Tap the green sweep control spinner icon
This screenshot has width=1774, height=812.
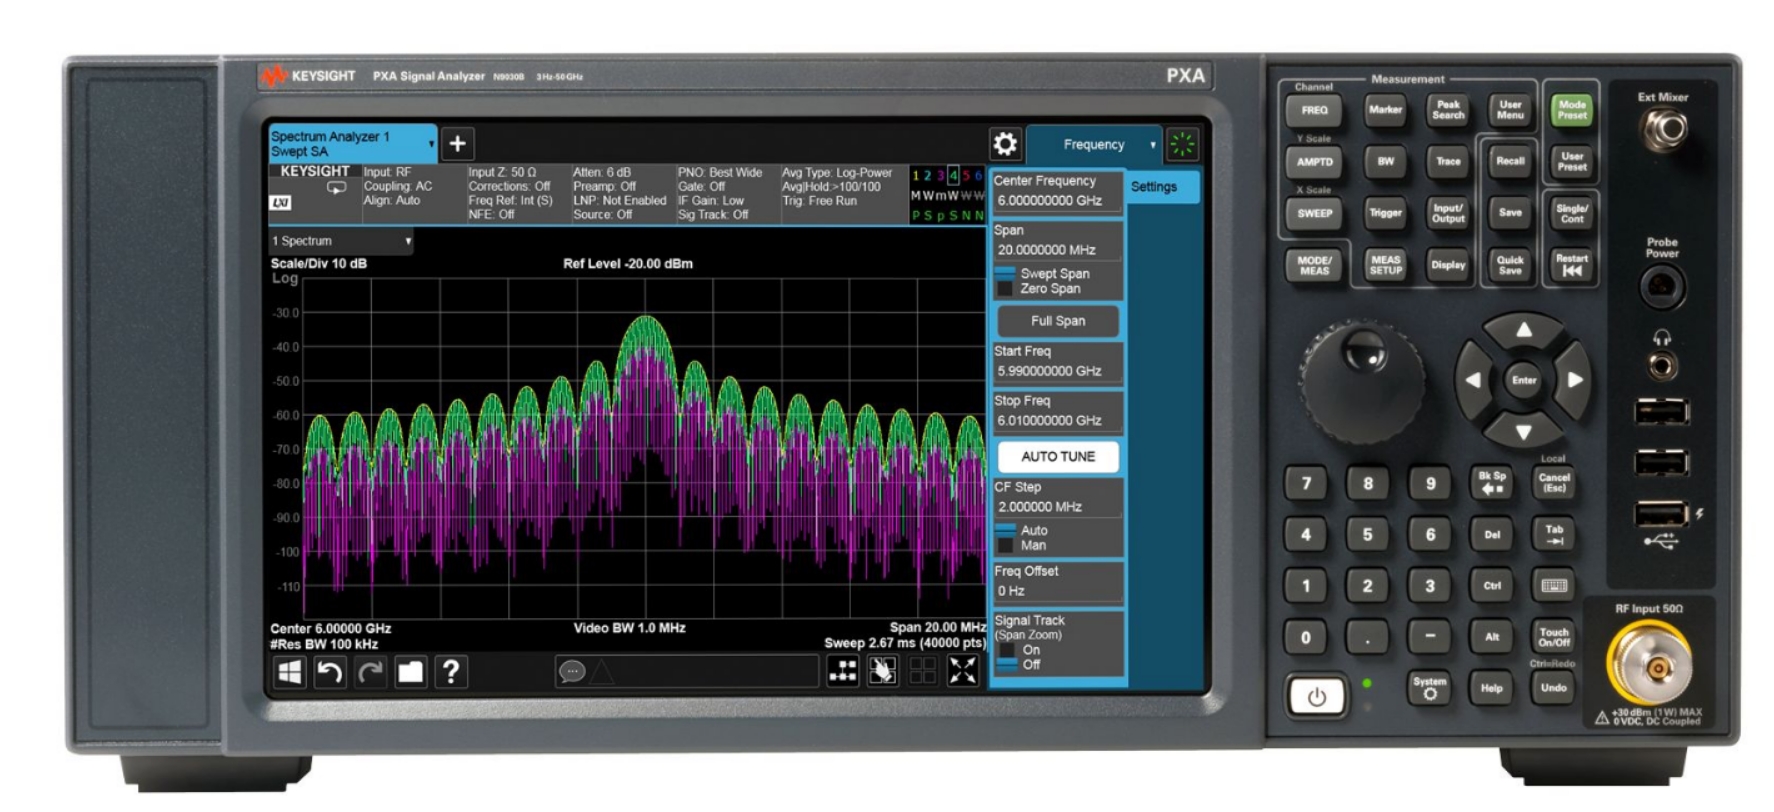[1183, 145]
